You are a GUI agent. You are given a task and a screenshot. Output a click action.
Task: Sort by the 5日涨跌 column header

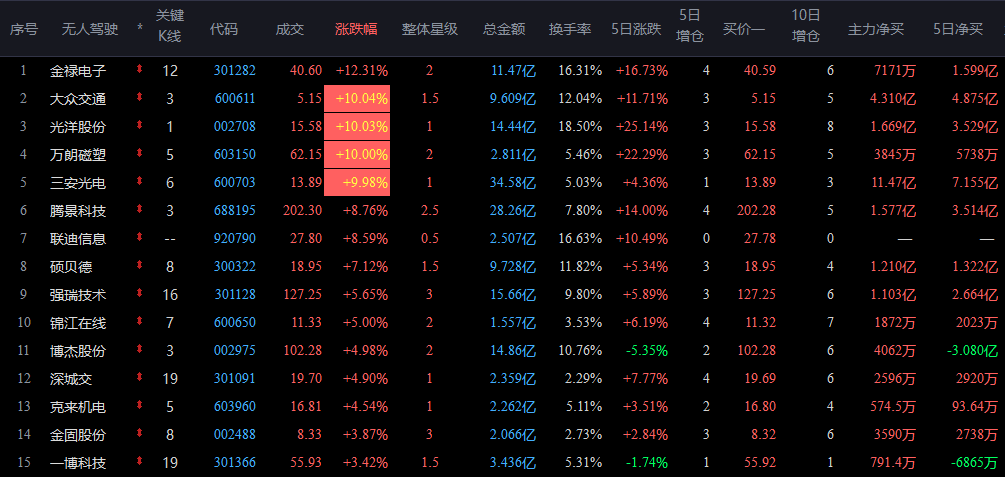pos(636,29)
